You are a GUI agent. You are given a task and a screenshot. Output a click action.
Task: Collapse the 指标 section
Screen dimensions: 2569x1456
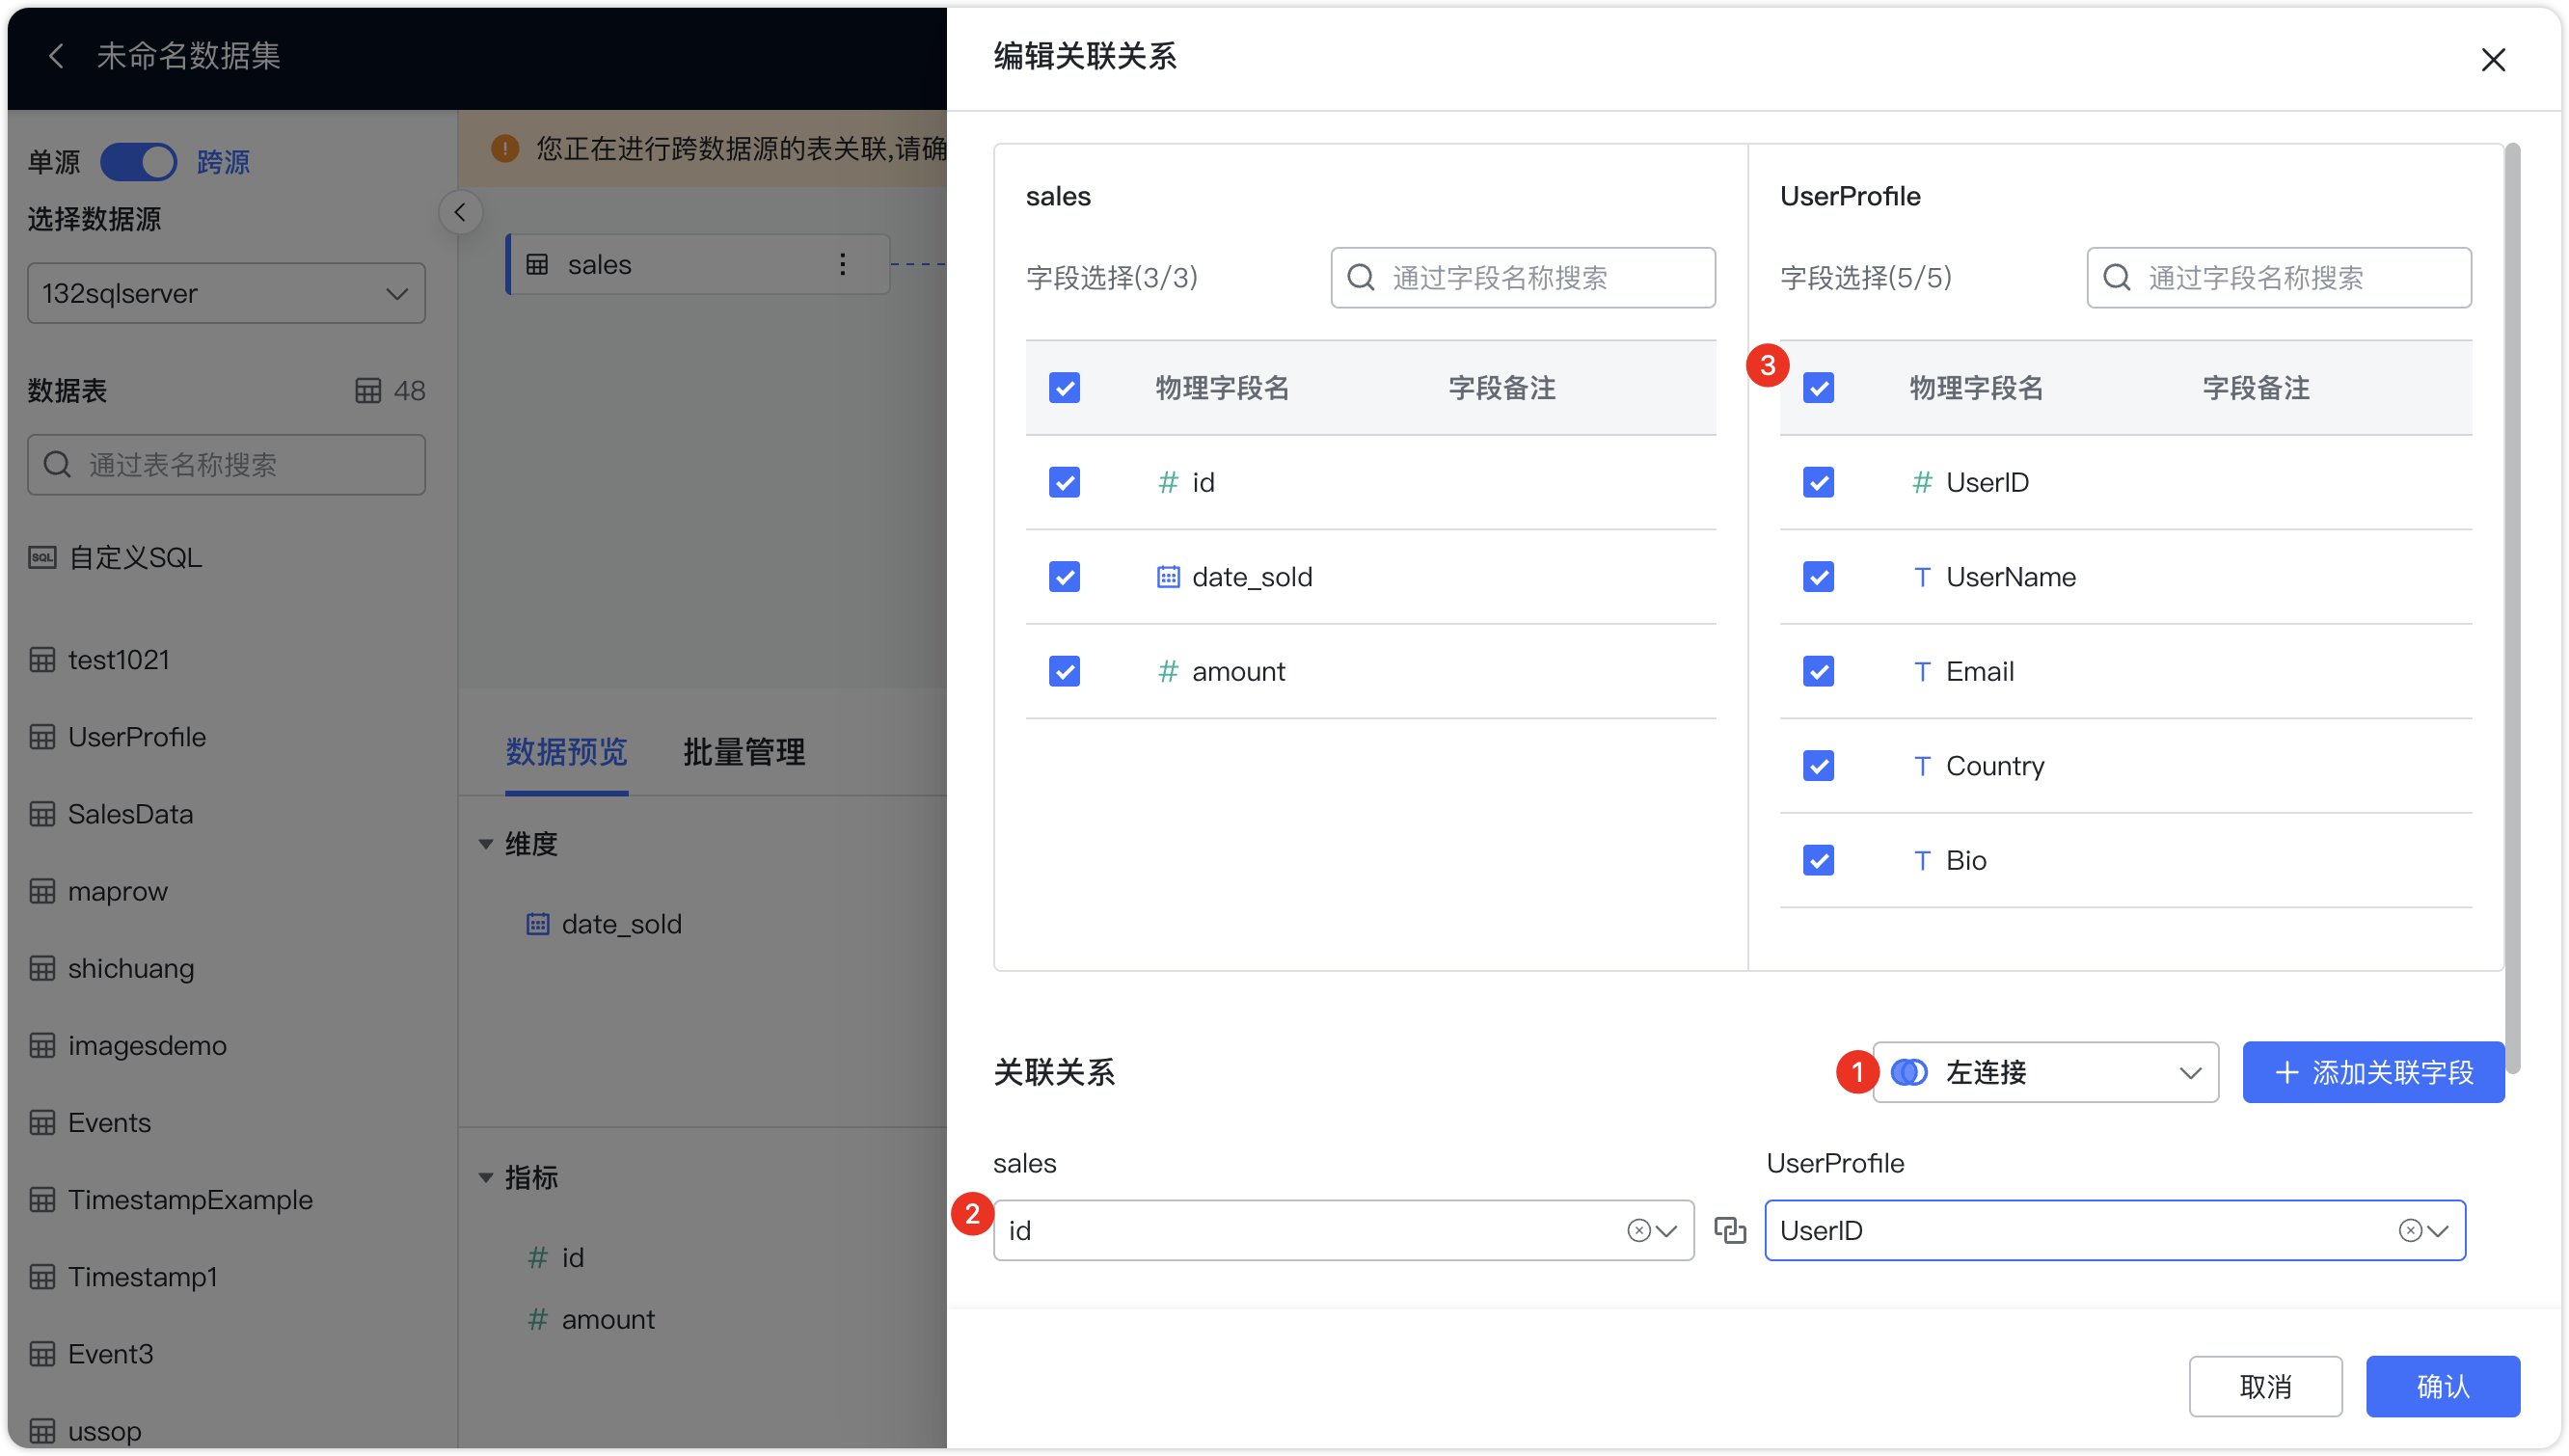pyautogui.click(x=486, y=1177)
